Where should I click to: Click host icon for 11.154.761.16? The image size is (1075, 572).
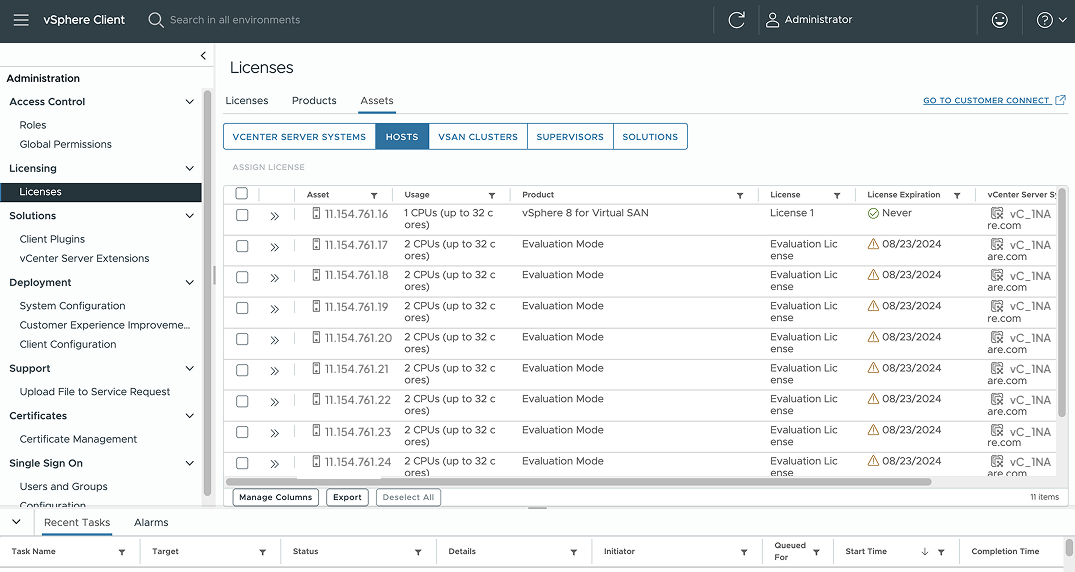tap(316, 213)
